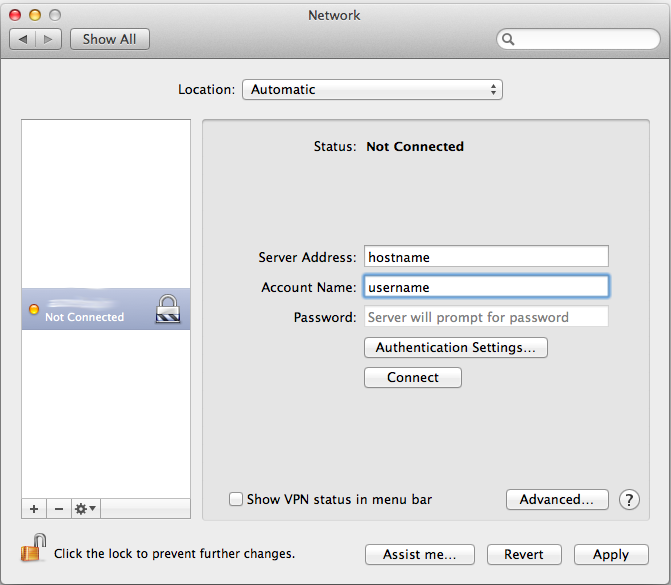Click the padlock to prevent changes
Viewport: 671px width, 585px height.
coord(34,549)
